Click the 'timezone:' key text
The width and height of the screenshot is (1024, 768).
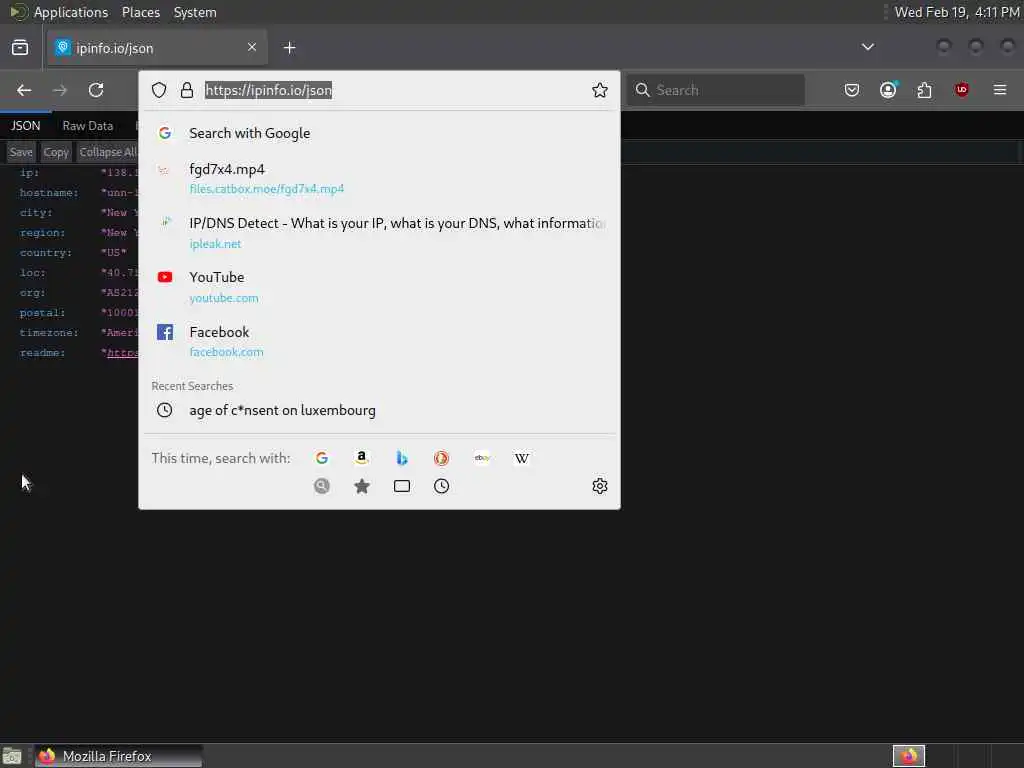point(49,332)
